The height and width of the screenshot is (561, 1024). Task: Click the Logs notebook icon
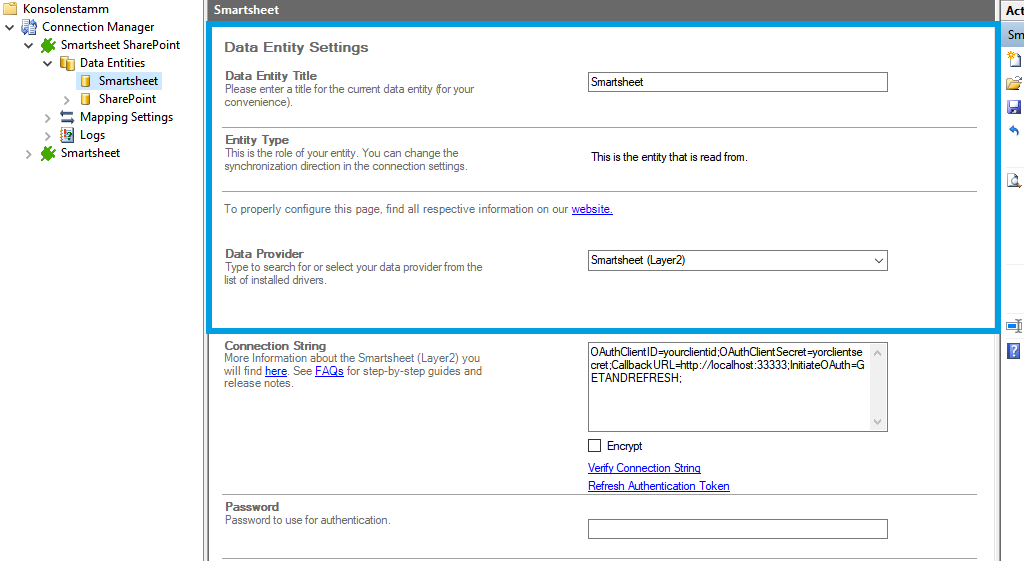(x=67, y=135)
